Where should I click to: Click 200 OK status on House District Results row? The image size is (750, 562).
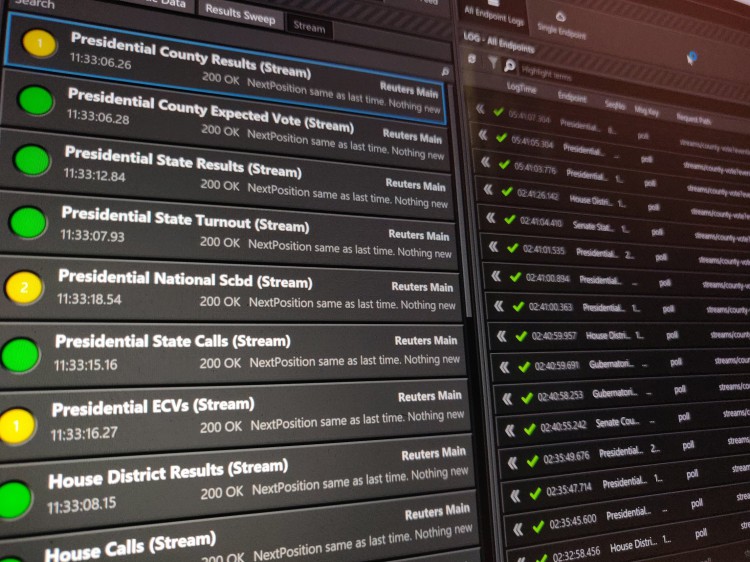tap(222, 492)
